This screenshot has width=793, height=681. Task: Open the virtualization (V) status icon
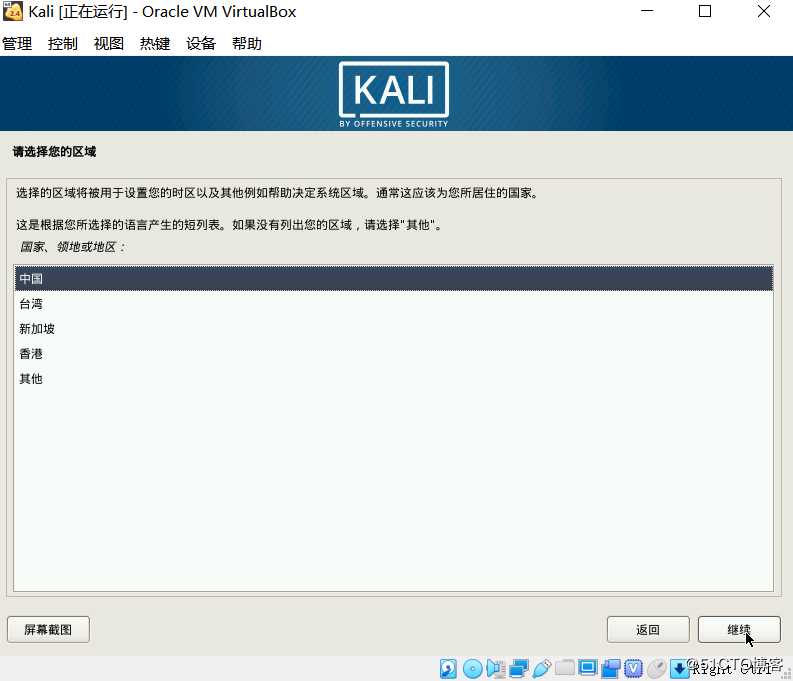pyautogui.click(x=633, y=669)
